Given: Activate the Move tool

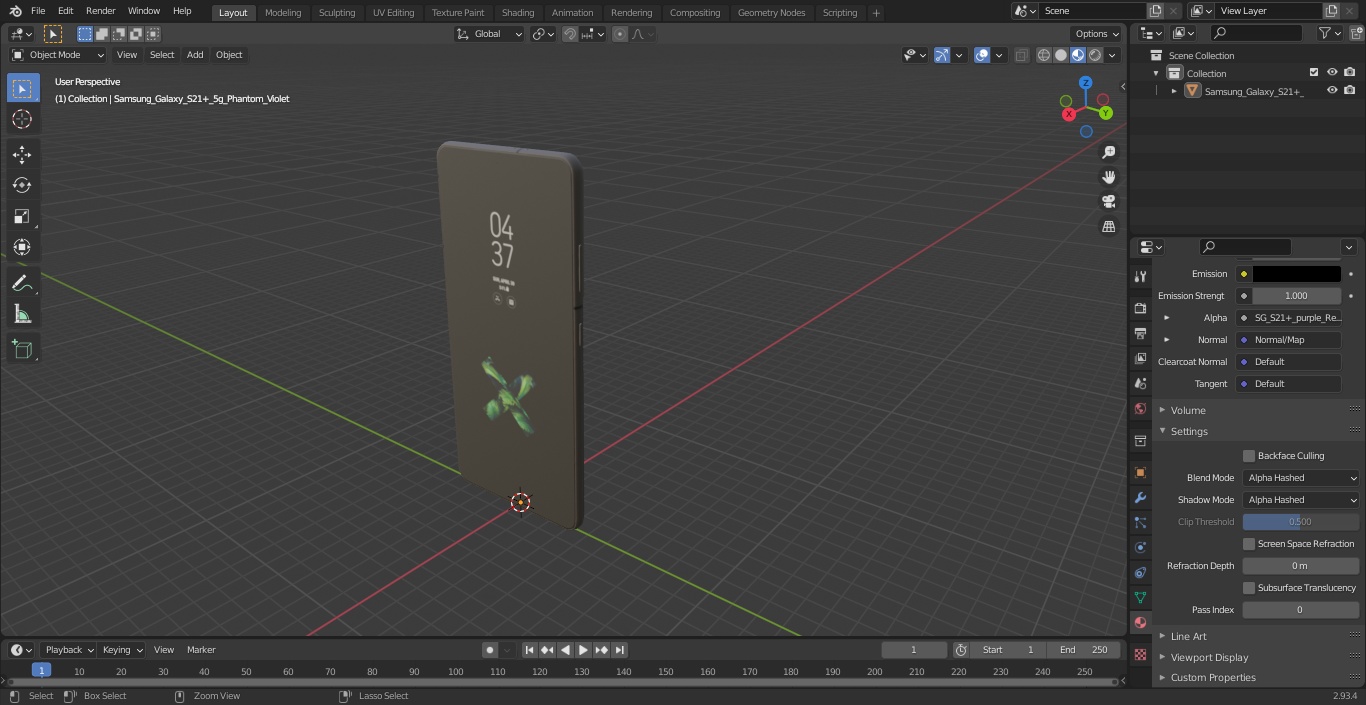Looking at the screenshot, I should [x=22, y=154].
